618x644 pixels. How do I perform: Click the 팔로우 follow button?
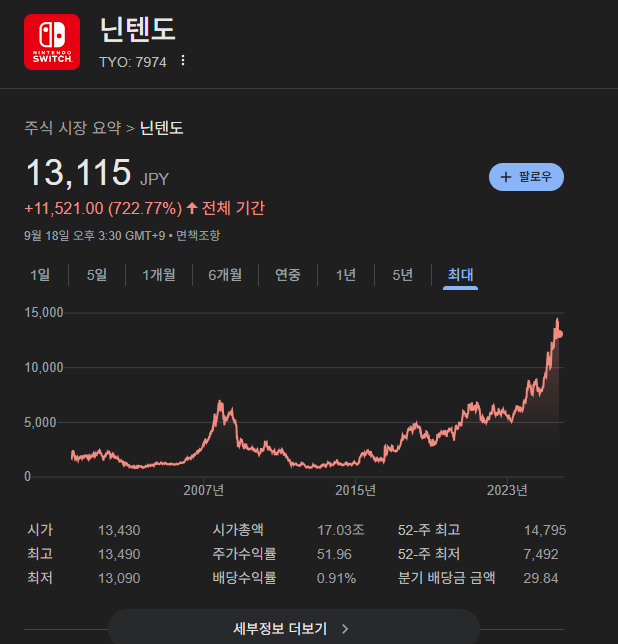click(x=526, y=177)
